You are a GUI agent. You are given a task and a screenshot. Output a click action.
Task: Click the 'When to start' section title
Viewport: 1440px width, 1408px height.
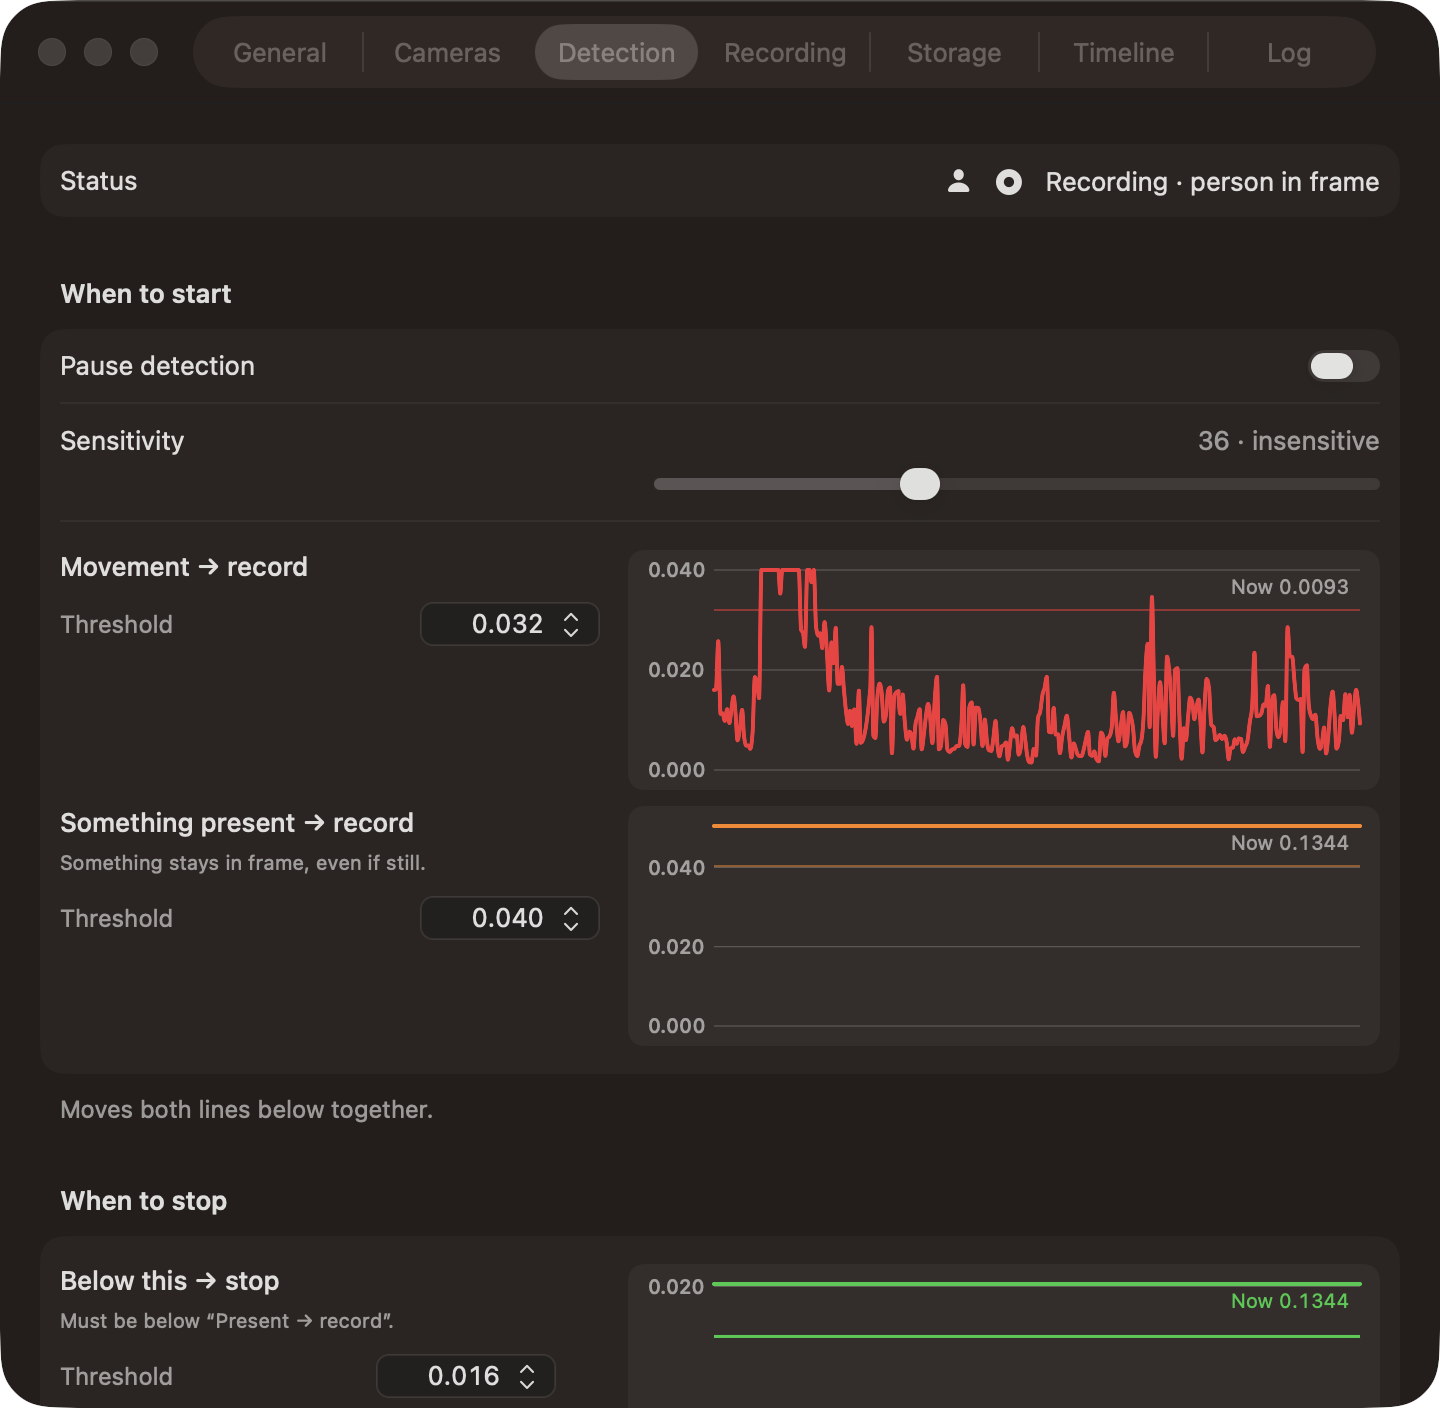pos(146,294)
